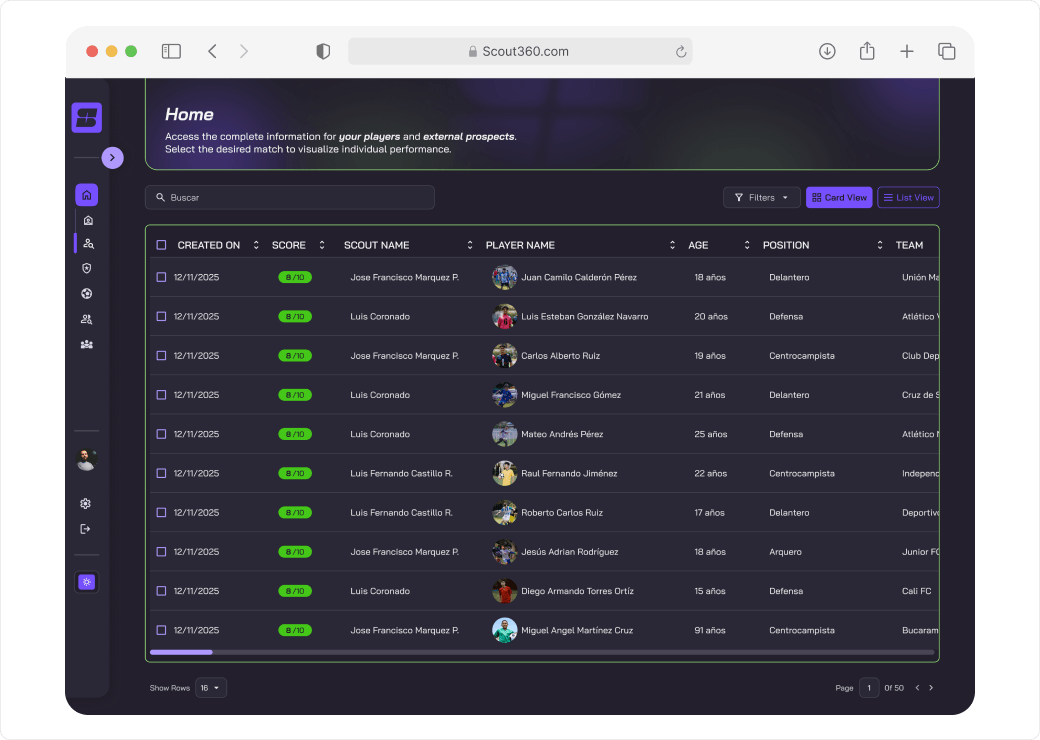Select the checkbox for Diego Armando Torres Ortíz row

[x=161, y=591]
